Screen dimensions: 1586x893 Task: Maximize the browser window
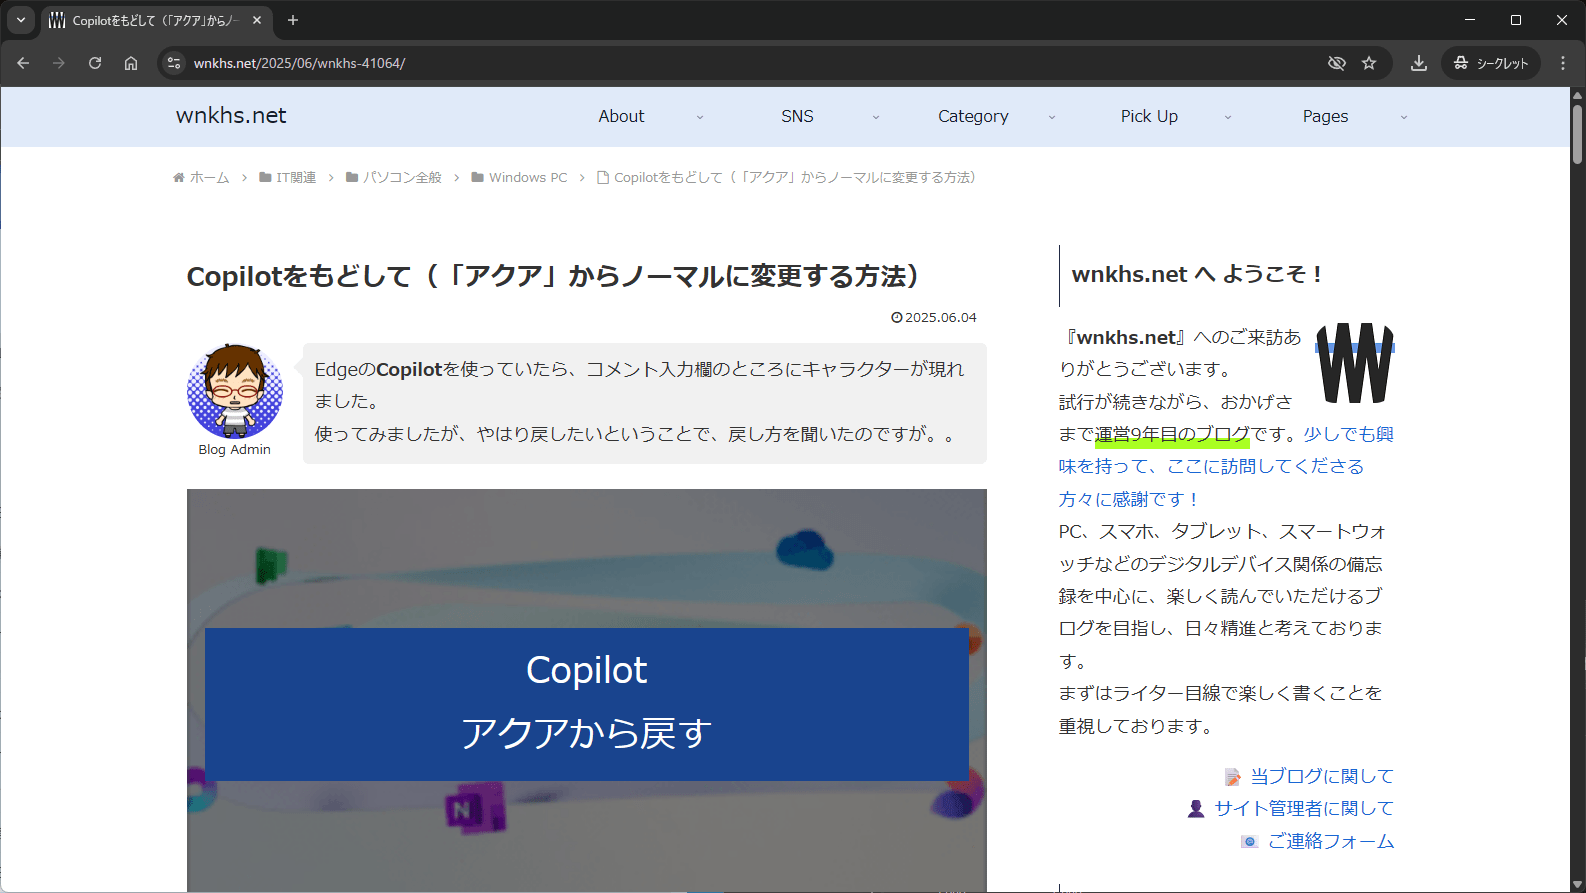click(1516, 20)
